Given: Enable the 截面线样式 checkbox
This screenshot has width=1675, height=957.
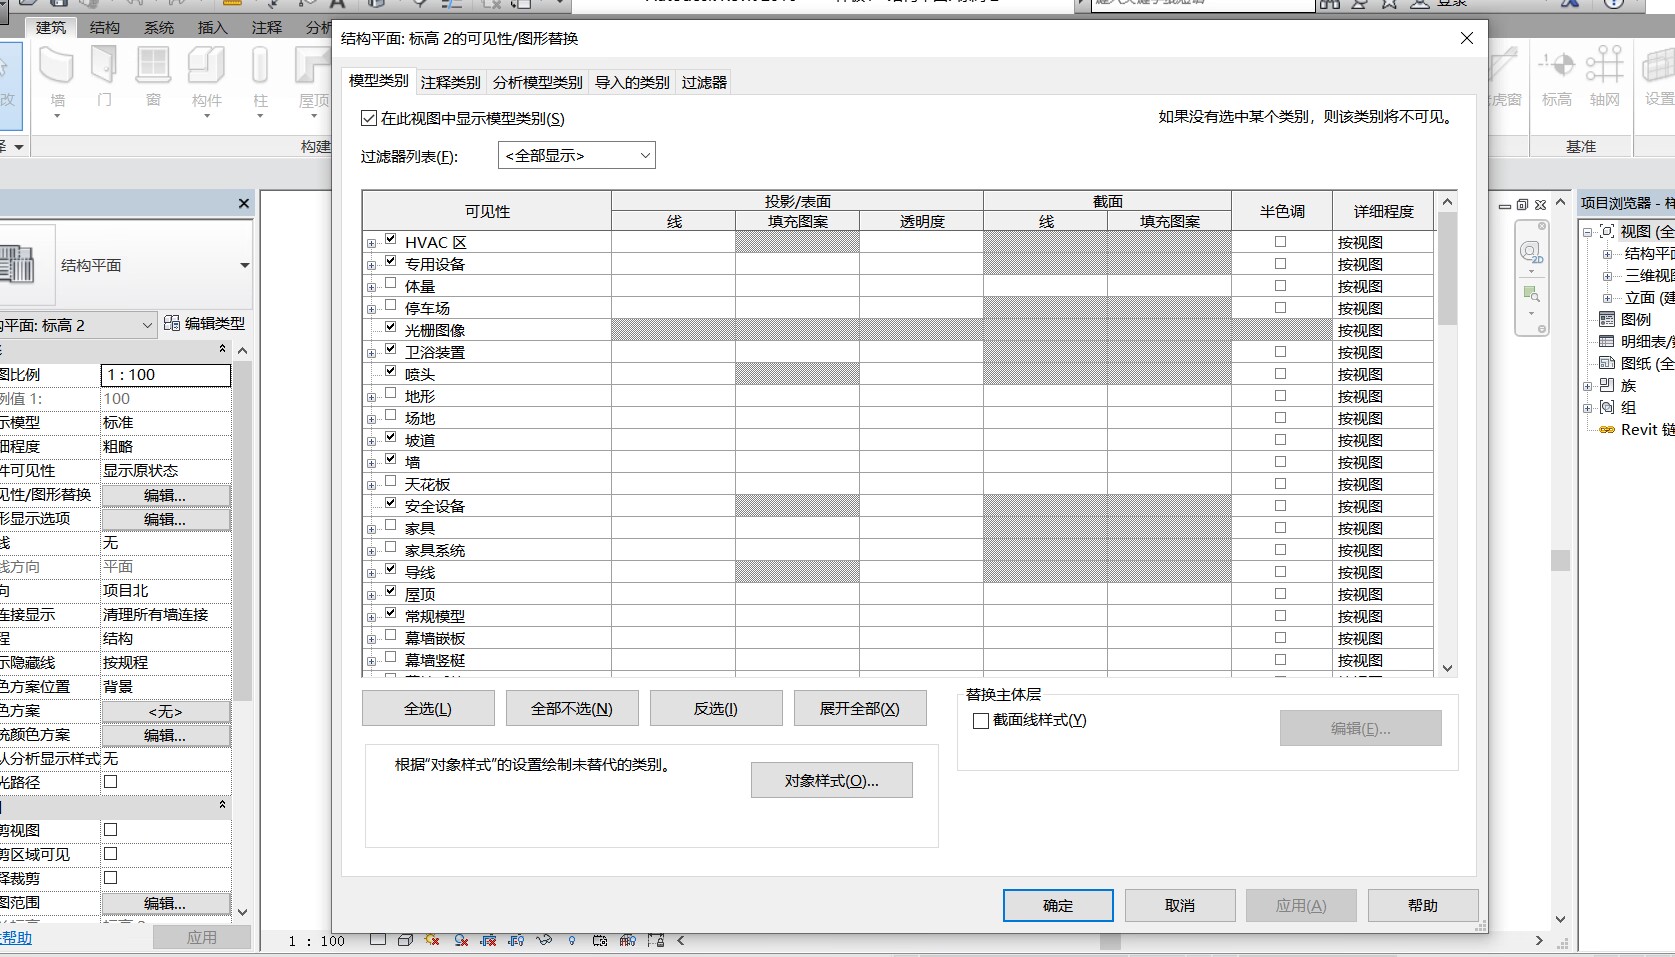Looking at the screenshot, I should (981, 720).
